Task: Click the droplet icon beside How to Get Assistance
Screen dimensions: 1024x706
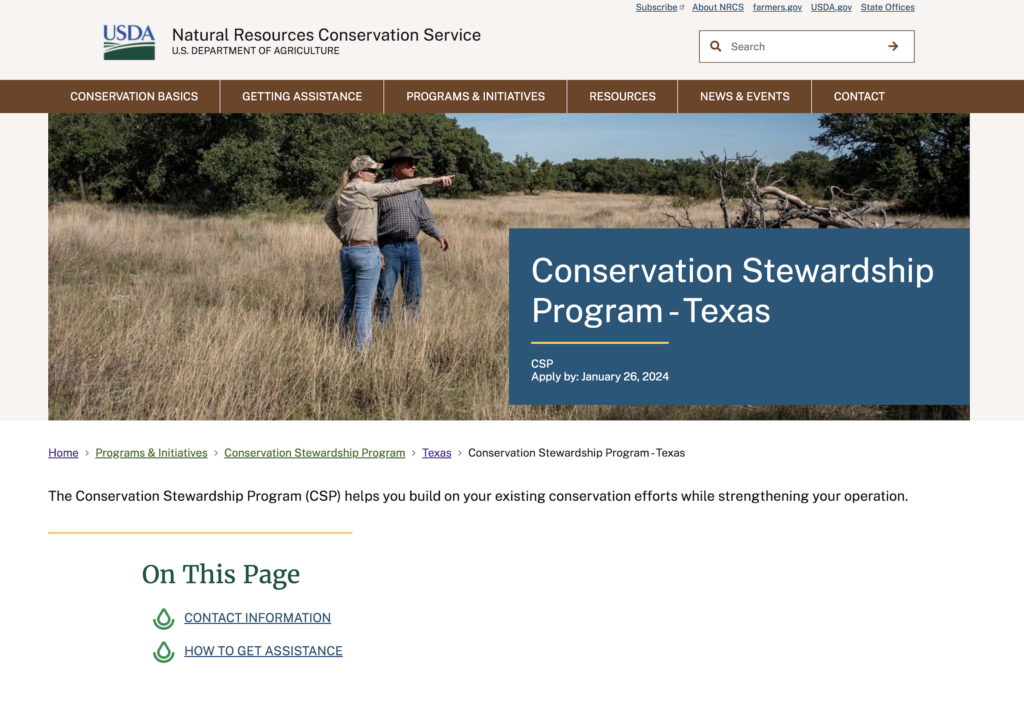Action: [x=163, y=651]
